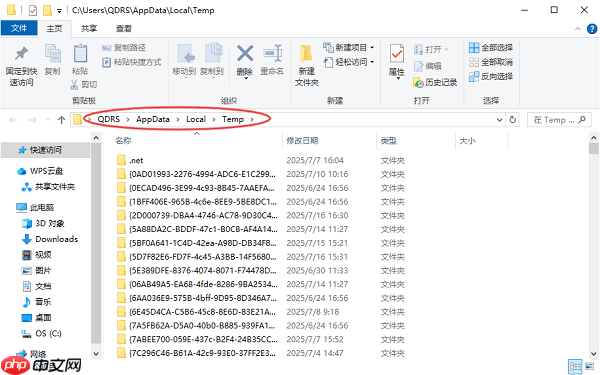Click the Back navigation arrow

click(x=13, y=120)
